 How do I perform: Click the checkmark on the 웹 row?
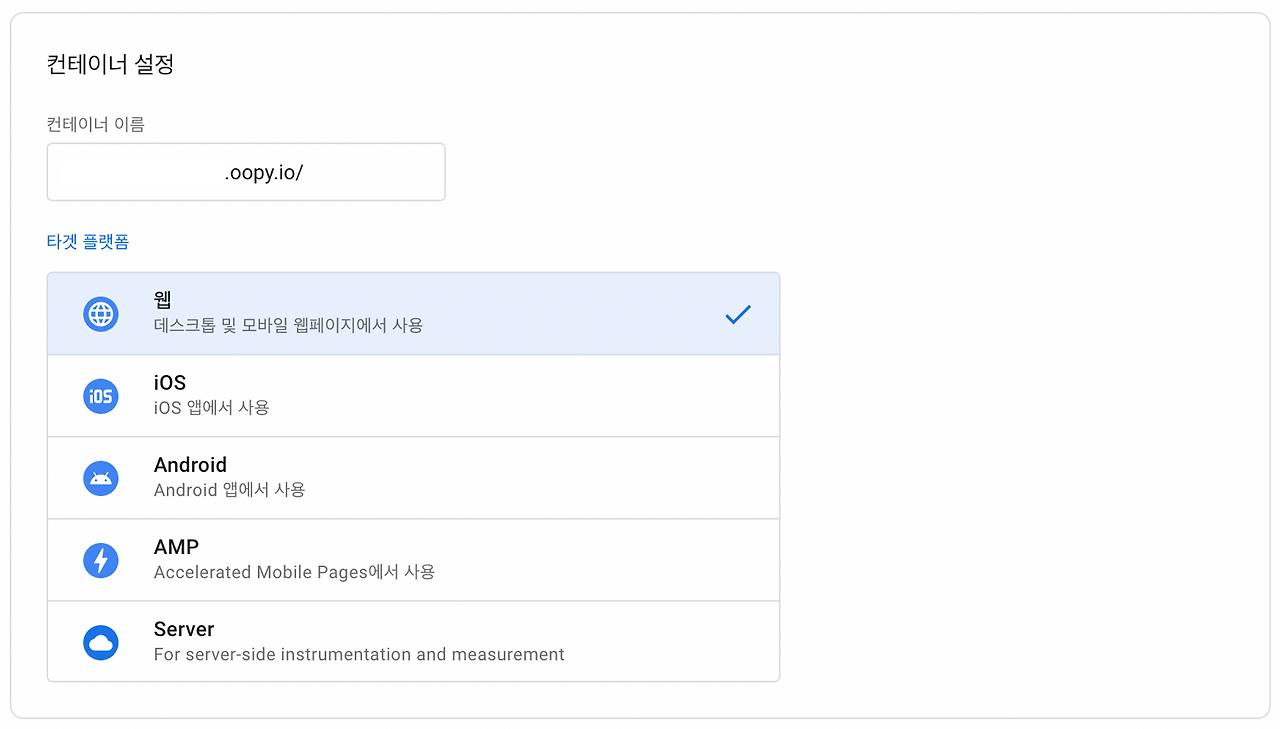pyautogui.click(x=738, y=315)
